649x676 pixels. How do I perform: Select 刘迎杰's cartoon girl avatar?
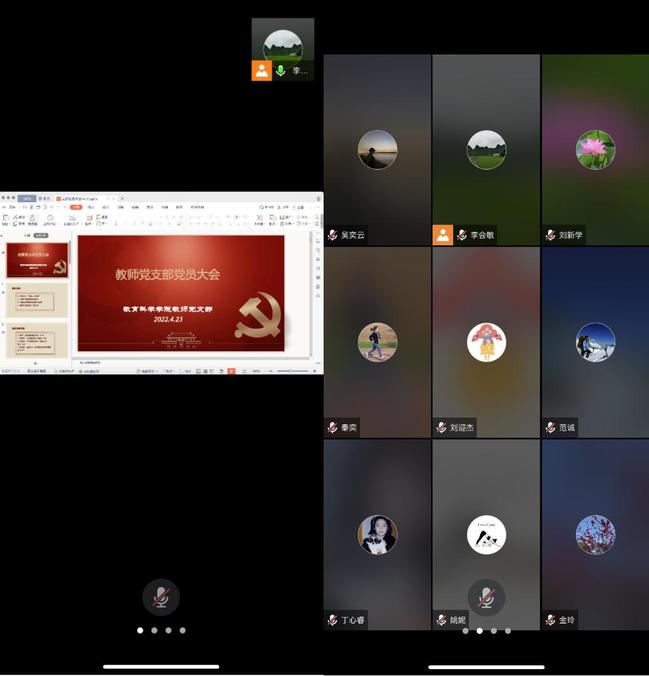(x=486, y=342)
